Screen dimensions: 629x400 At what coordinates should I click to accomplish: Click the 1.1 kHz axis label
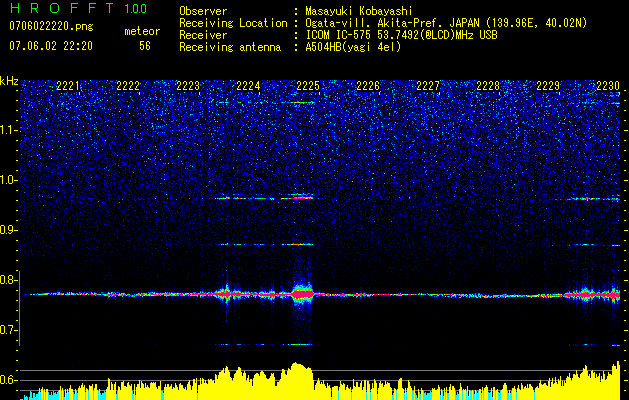click(9, 130)
